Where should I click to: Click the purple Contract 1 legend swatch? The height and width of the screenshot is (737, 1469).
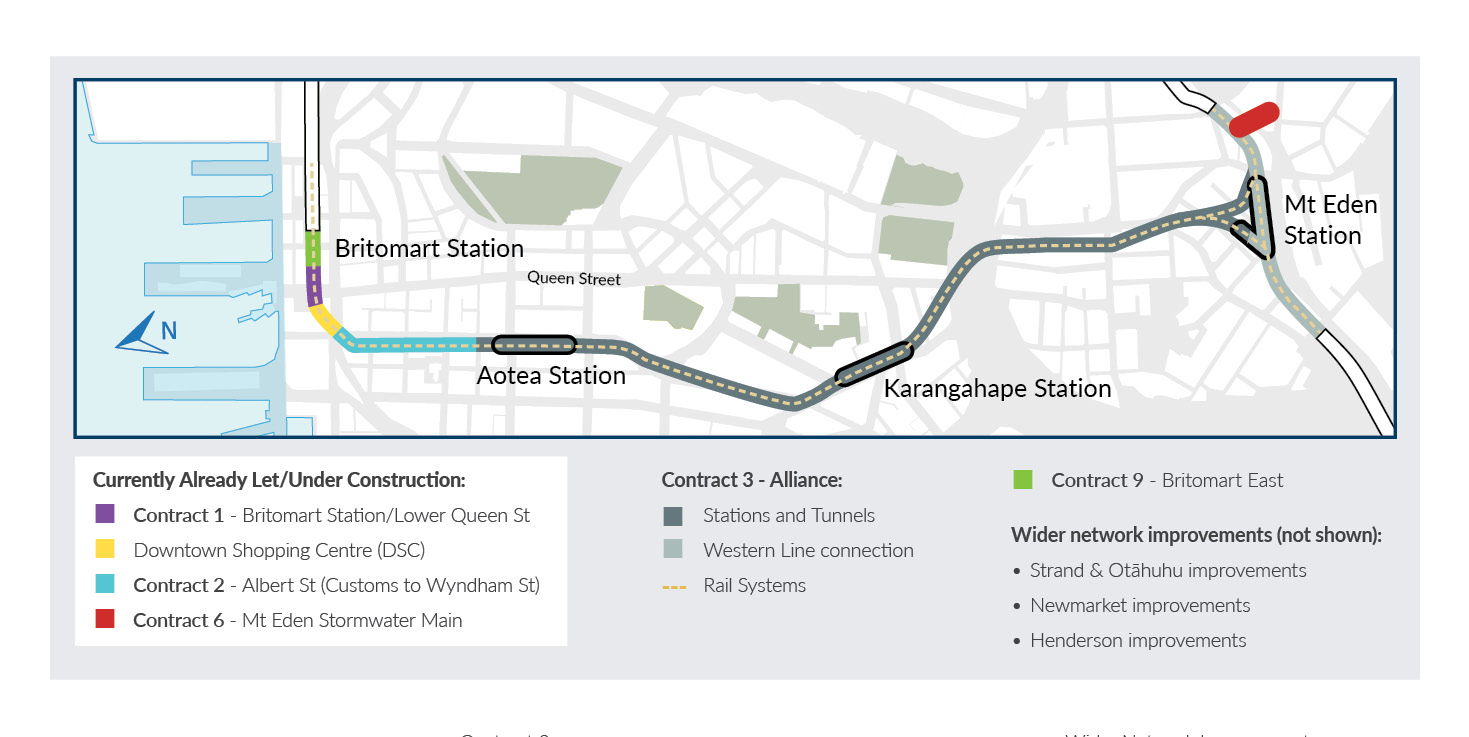point(105,515)
